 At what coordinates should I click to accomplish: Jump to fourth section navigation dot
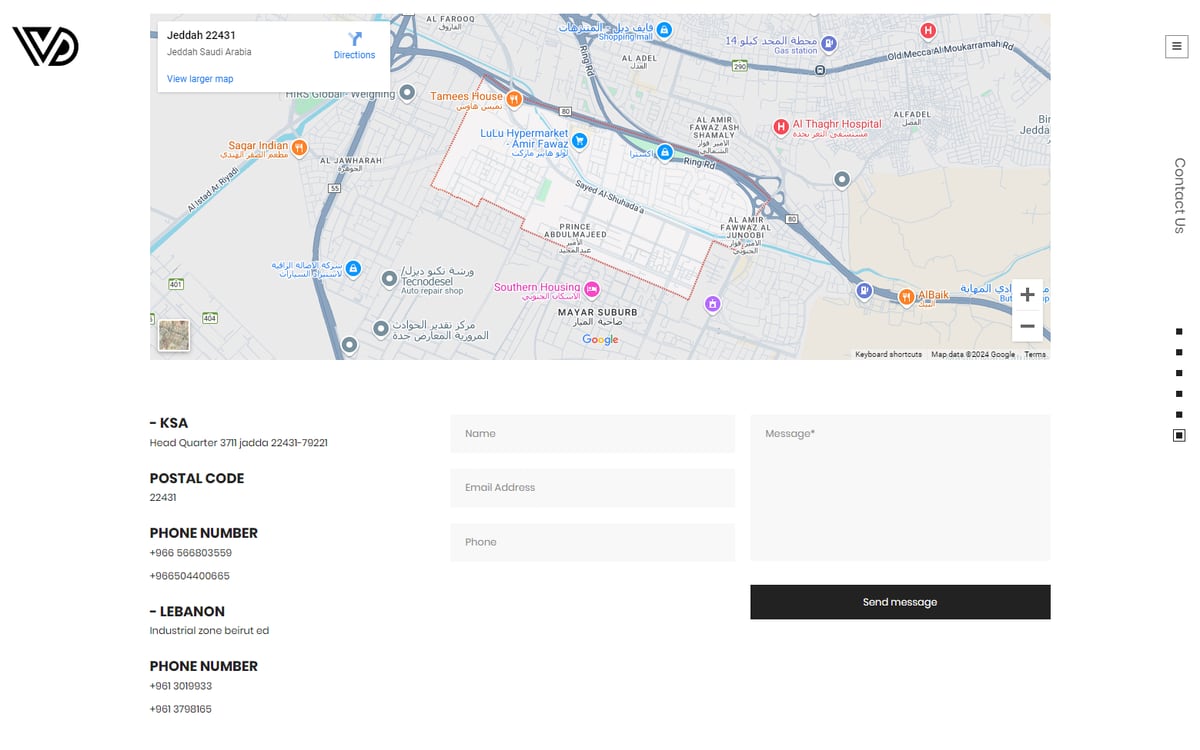(1179, 394)
